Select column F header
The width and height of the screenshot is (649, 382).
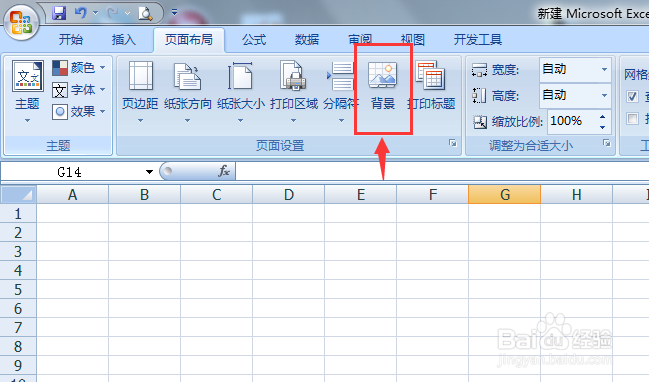[x=433, y=195]
